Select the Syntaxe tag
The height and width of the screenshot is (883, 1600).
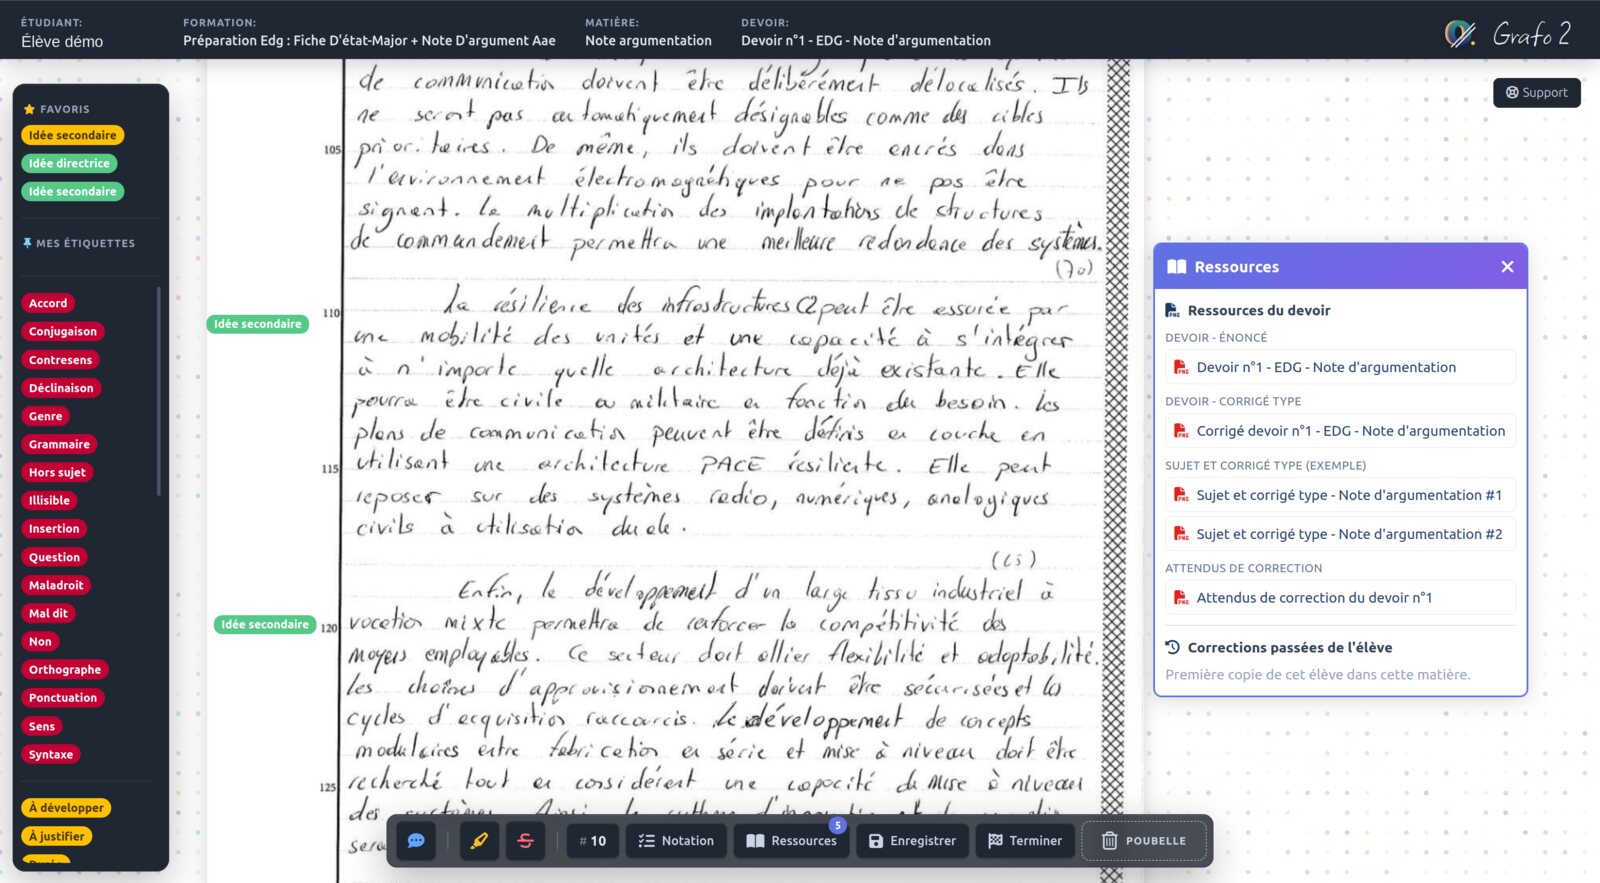[51, 755]
